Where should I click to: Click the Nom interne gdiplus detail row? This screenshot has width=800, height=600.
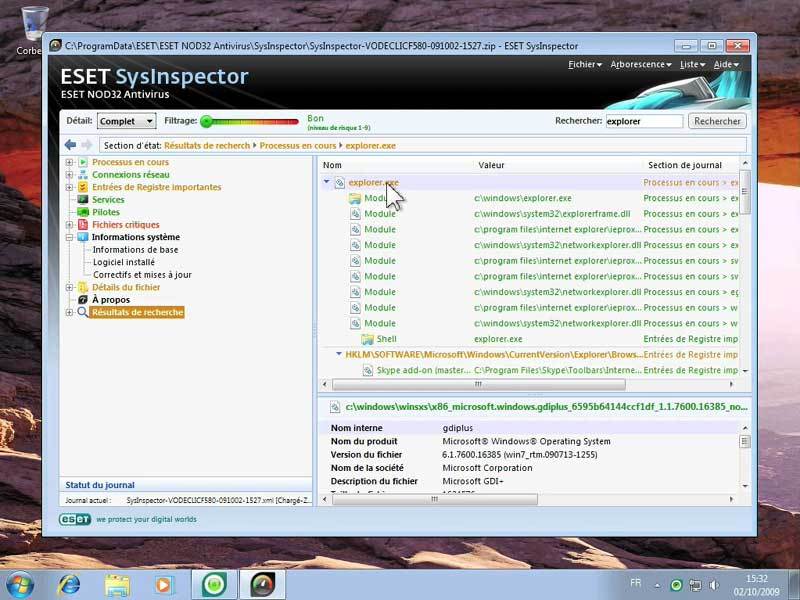tap(532, 428)
